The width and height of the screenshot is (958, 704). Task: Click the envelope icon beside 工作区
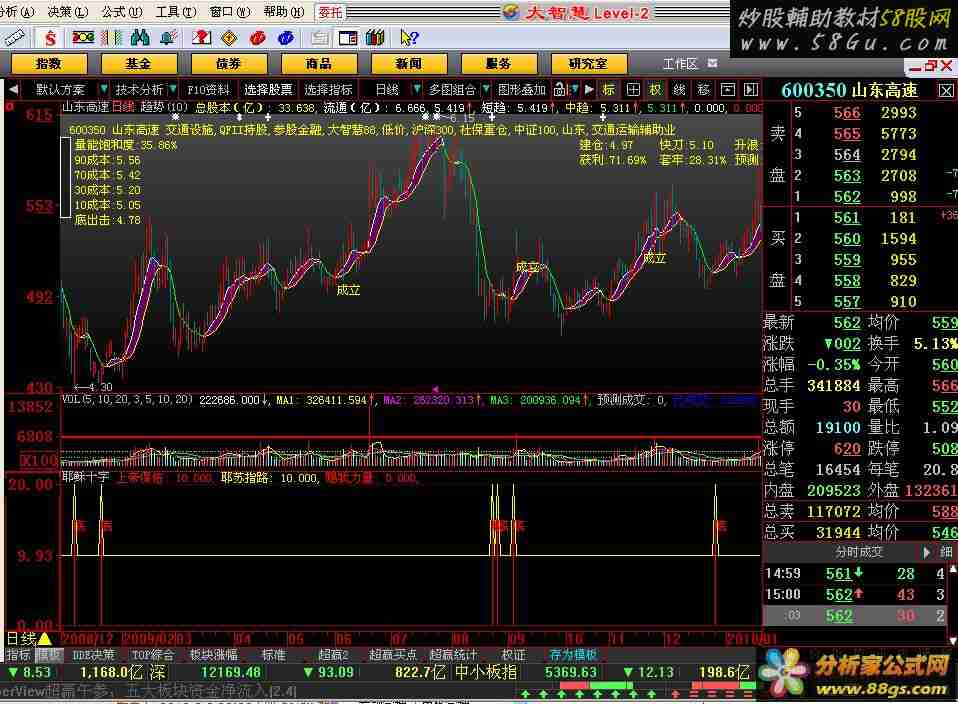(712, 64)
